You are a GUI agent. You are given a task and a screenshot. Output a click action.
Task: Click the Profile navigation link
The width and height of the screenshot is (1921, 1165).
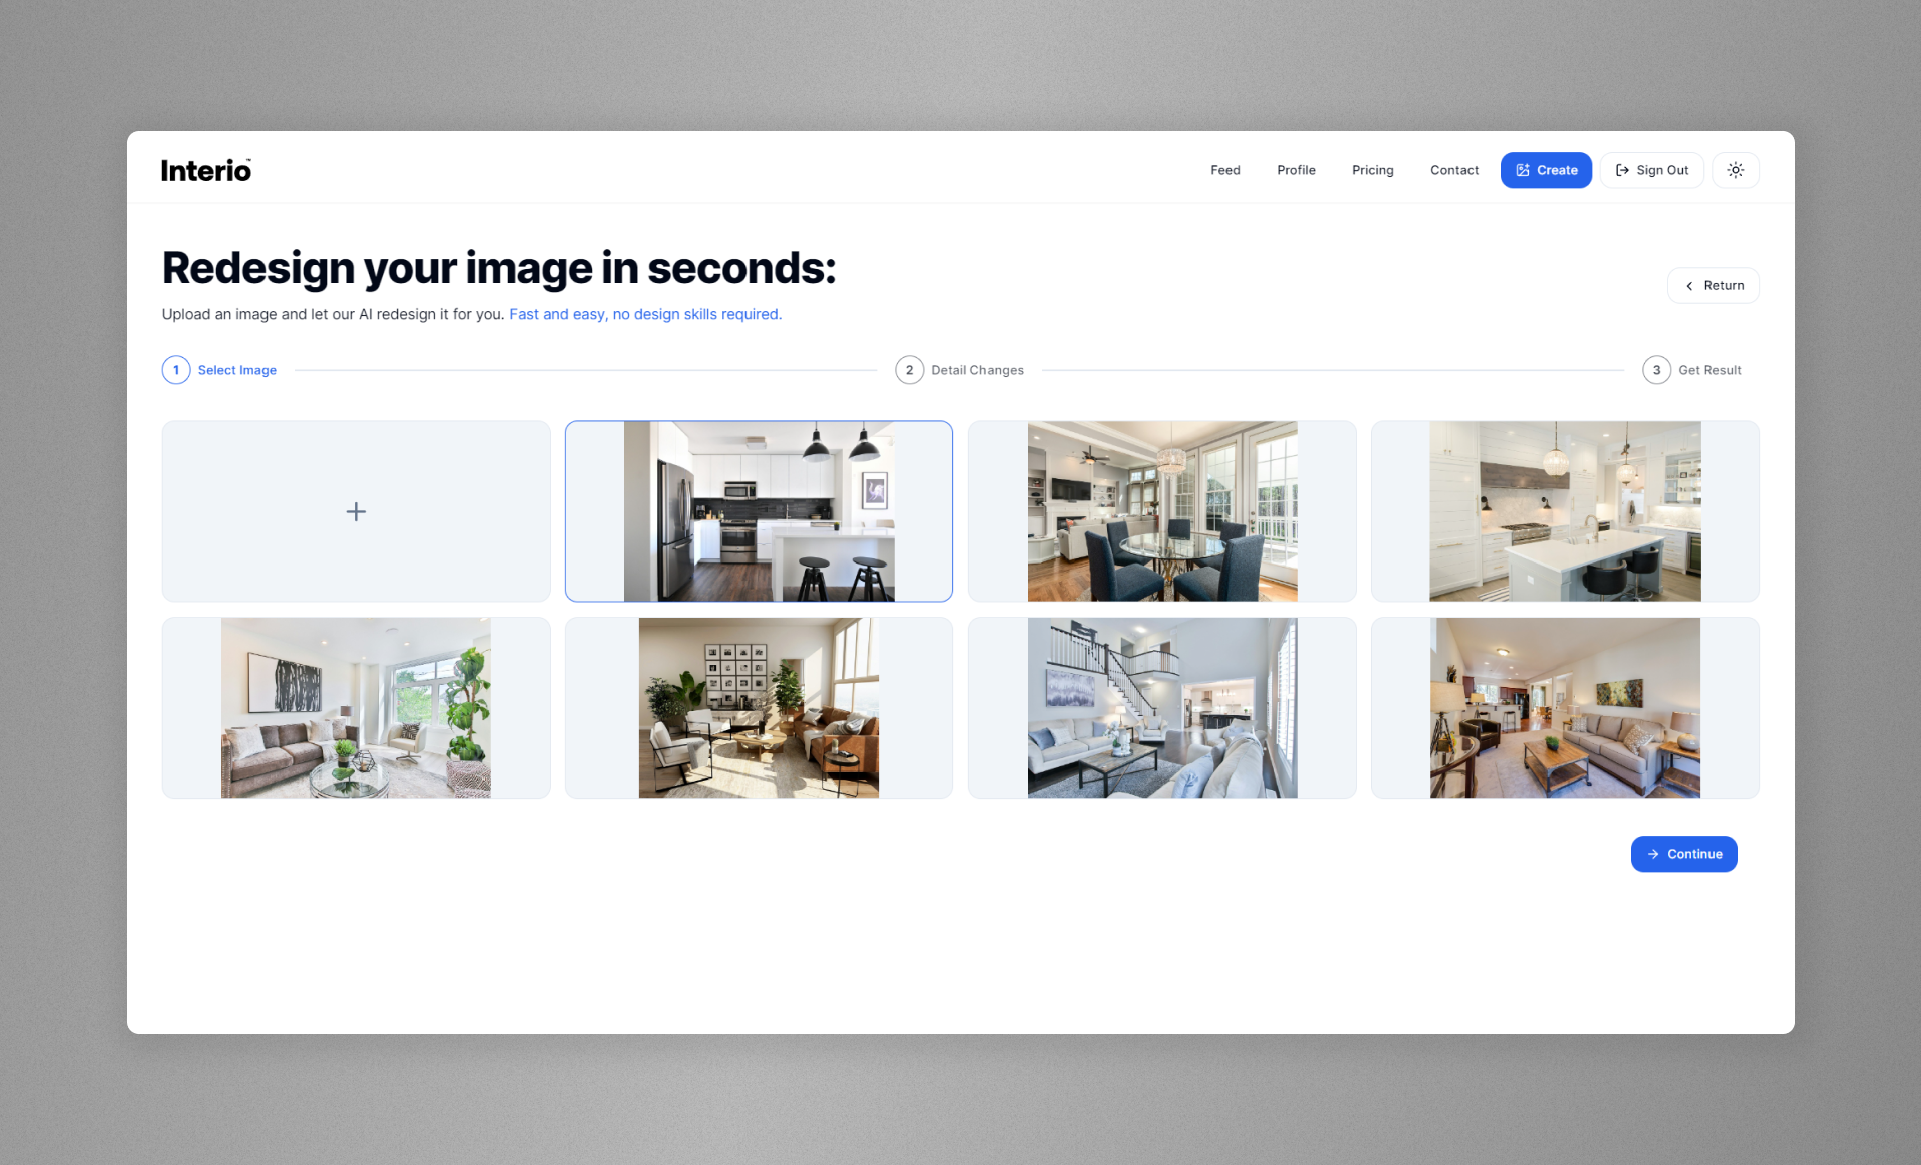pyautogui.click(x=1295, y=169)
